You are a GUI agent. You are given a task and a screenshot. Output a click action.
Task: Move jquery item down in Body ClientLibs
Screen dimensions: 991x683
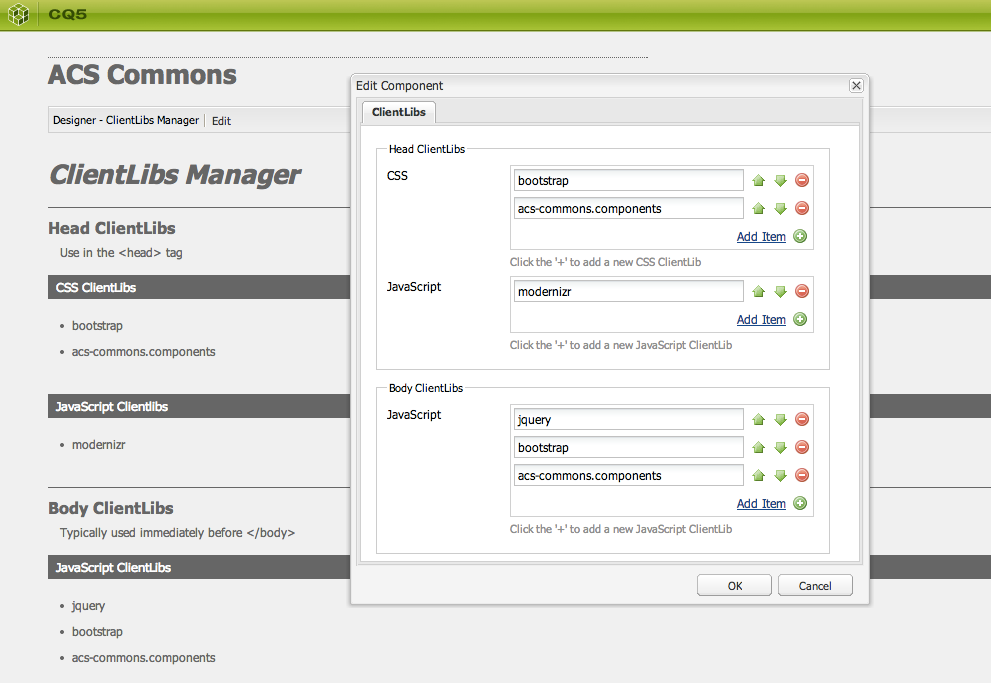coord(781,420)
